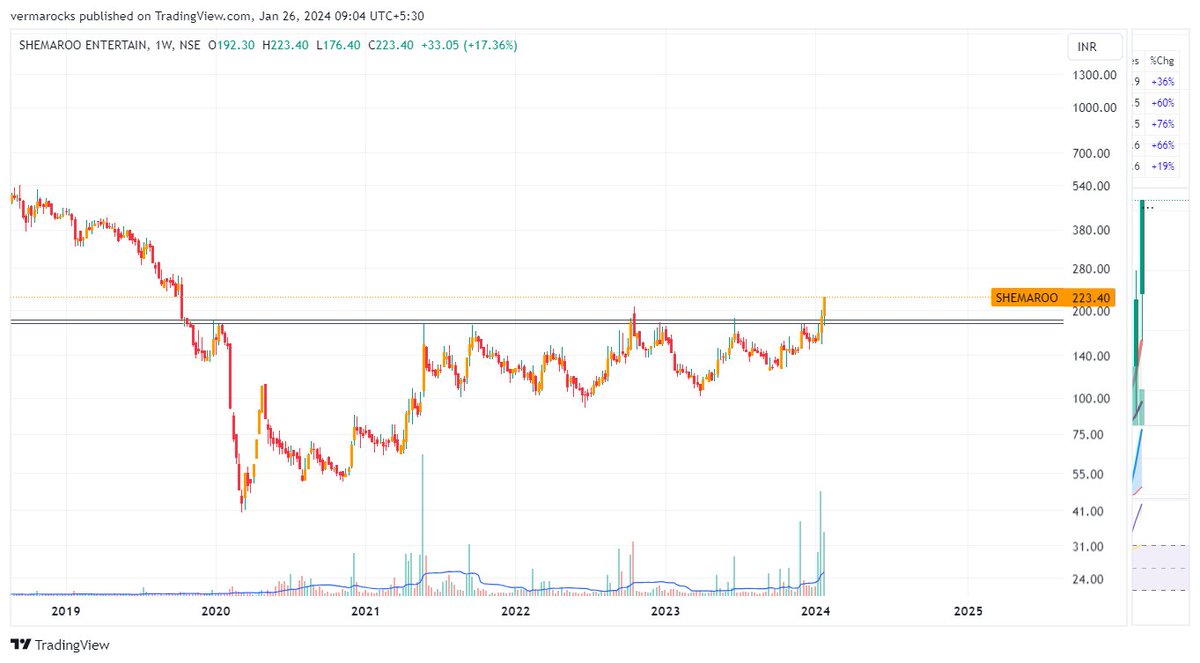
Task: Click the SHEMAROO 223.40 price label
Action: 1054,297
